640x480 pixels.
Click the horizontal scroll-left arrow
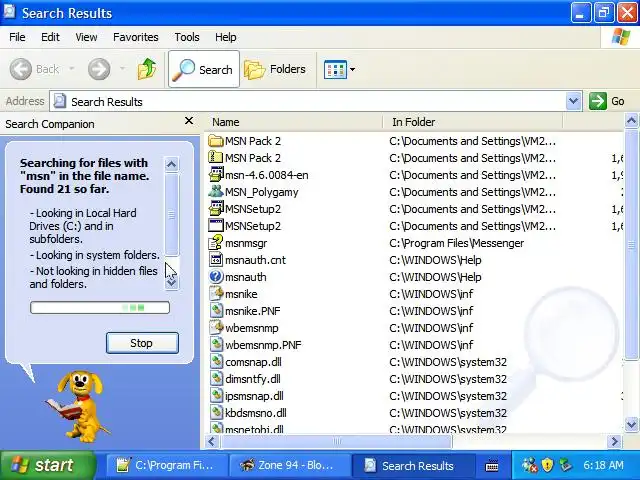pyautogui.click(x=211, y=441)
